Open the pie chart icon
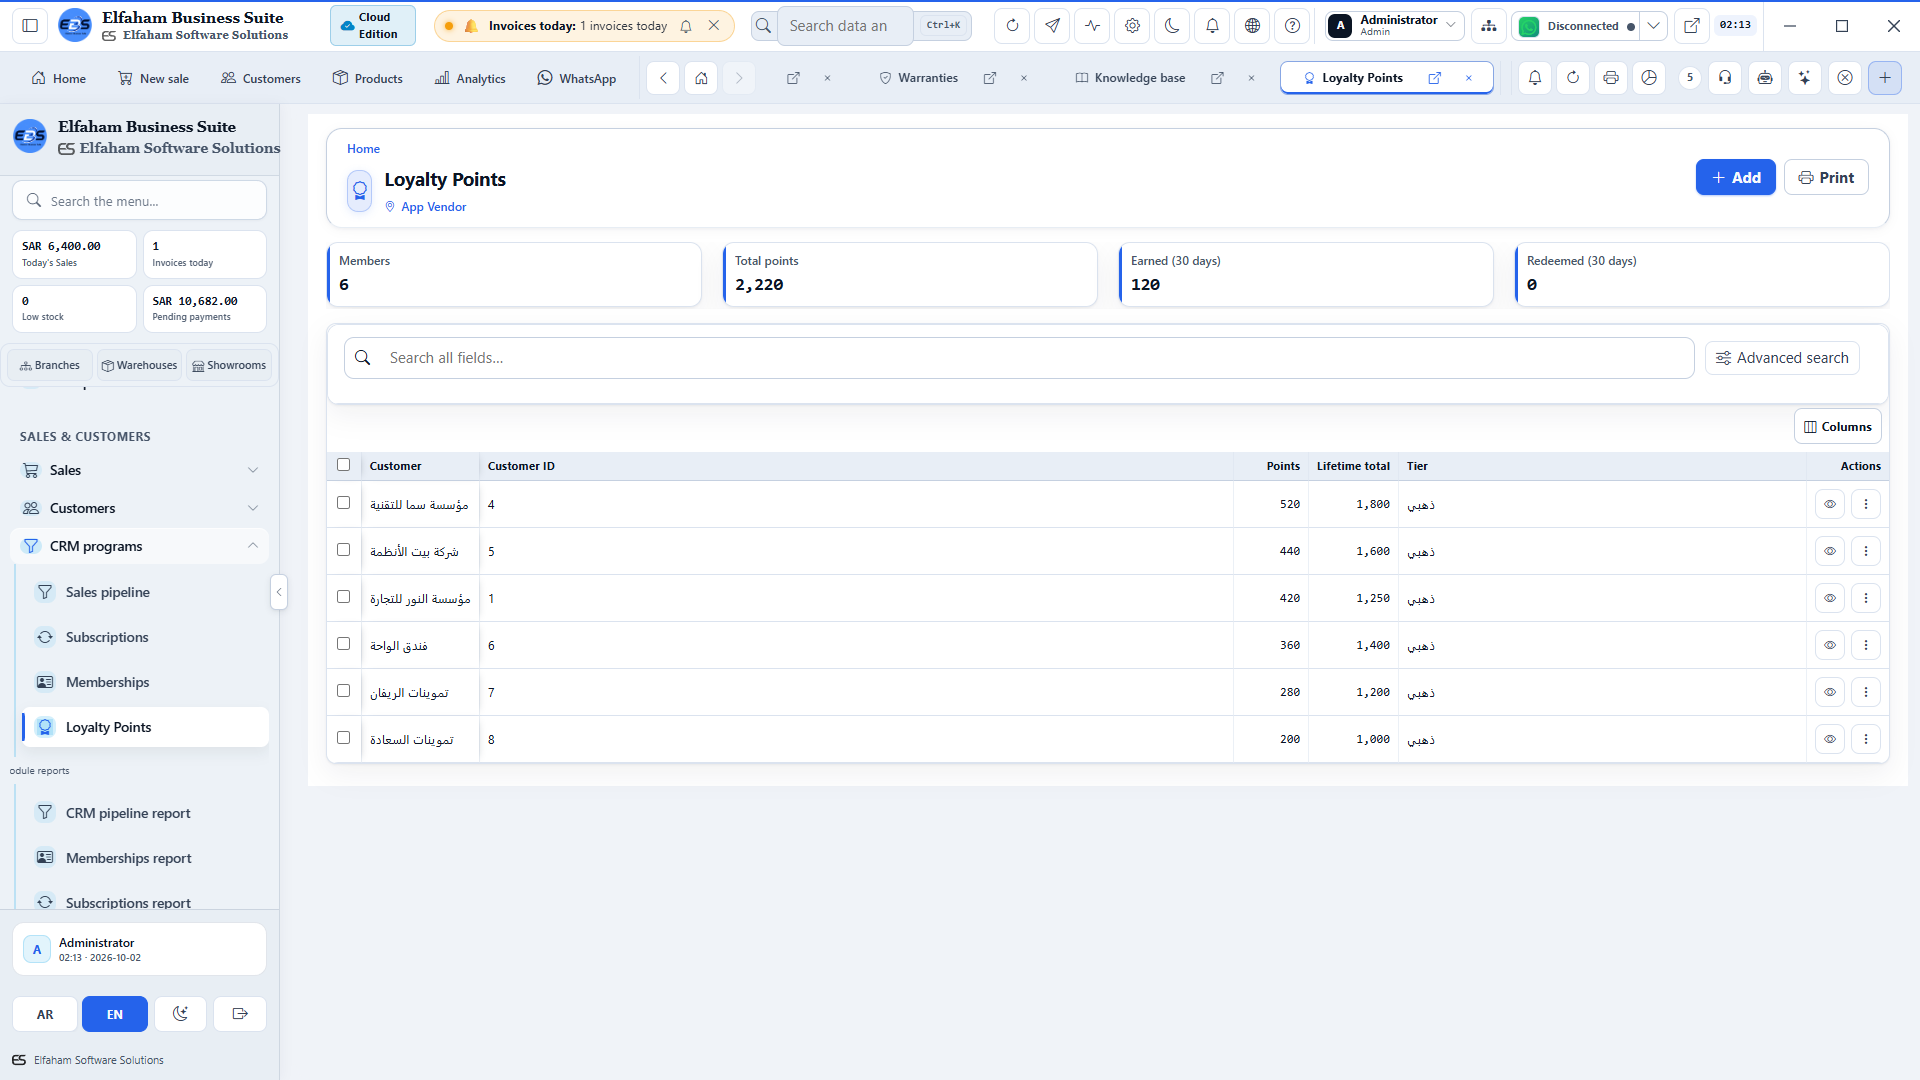The width and height of the screenshot is (1920, 1080). coord(1649,77)
